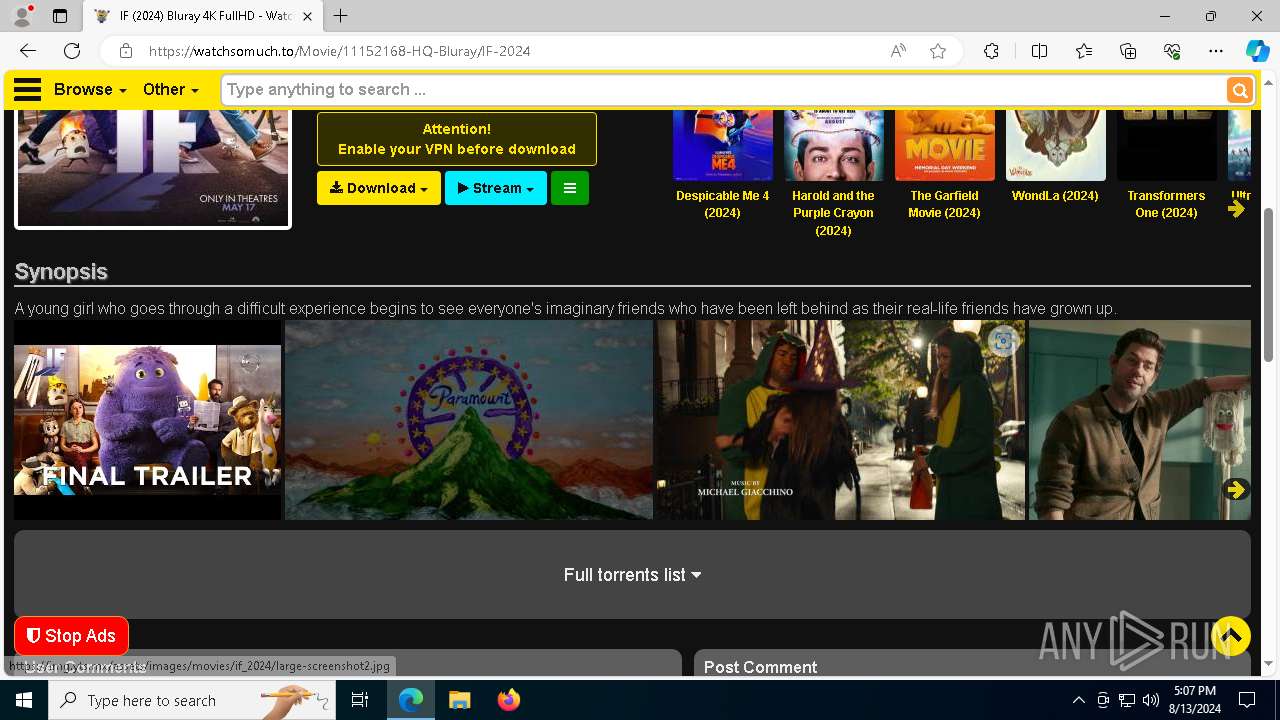Open Michael Giacchino street scene screenshot
Screen dimensions: 1280x720
click(x=841, y=420)
